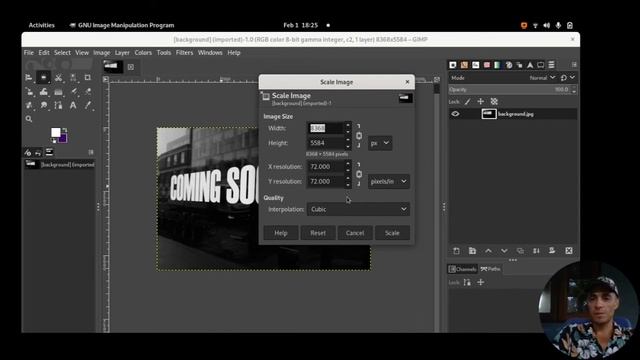Duplicate the layer button
The width and height of the screenshot is (640, 360).
(x=520, y=251)
